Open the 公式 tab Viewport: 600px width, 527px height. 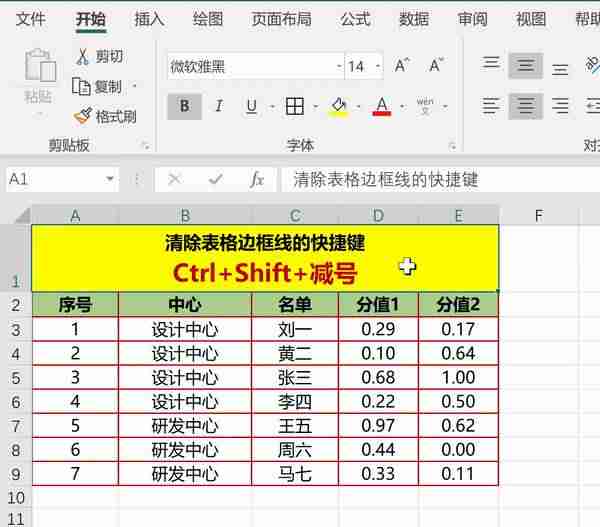pos(355,19)
